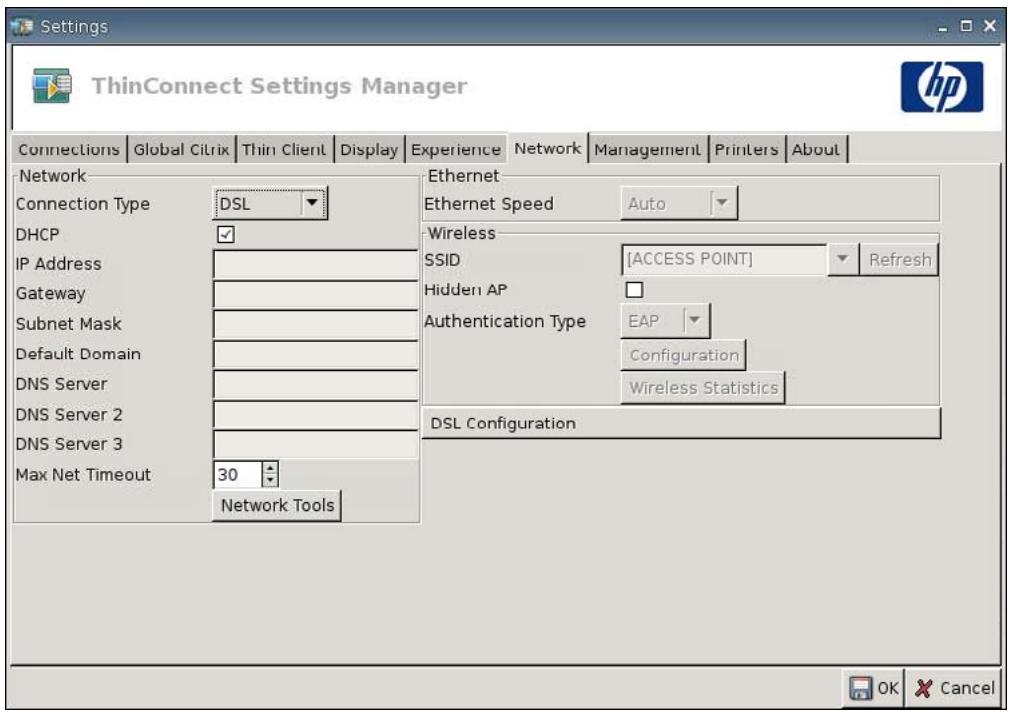Increase Max Net Timeout with up arrow
The image size is (1009, 712).
[270, 468]
